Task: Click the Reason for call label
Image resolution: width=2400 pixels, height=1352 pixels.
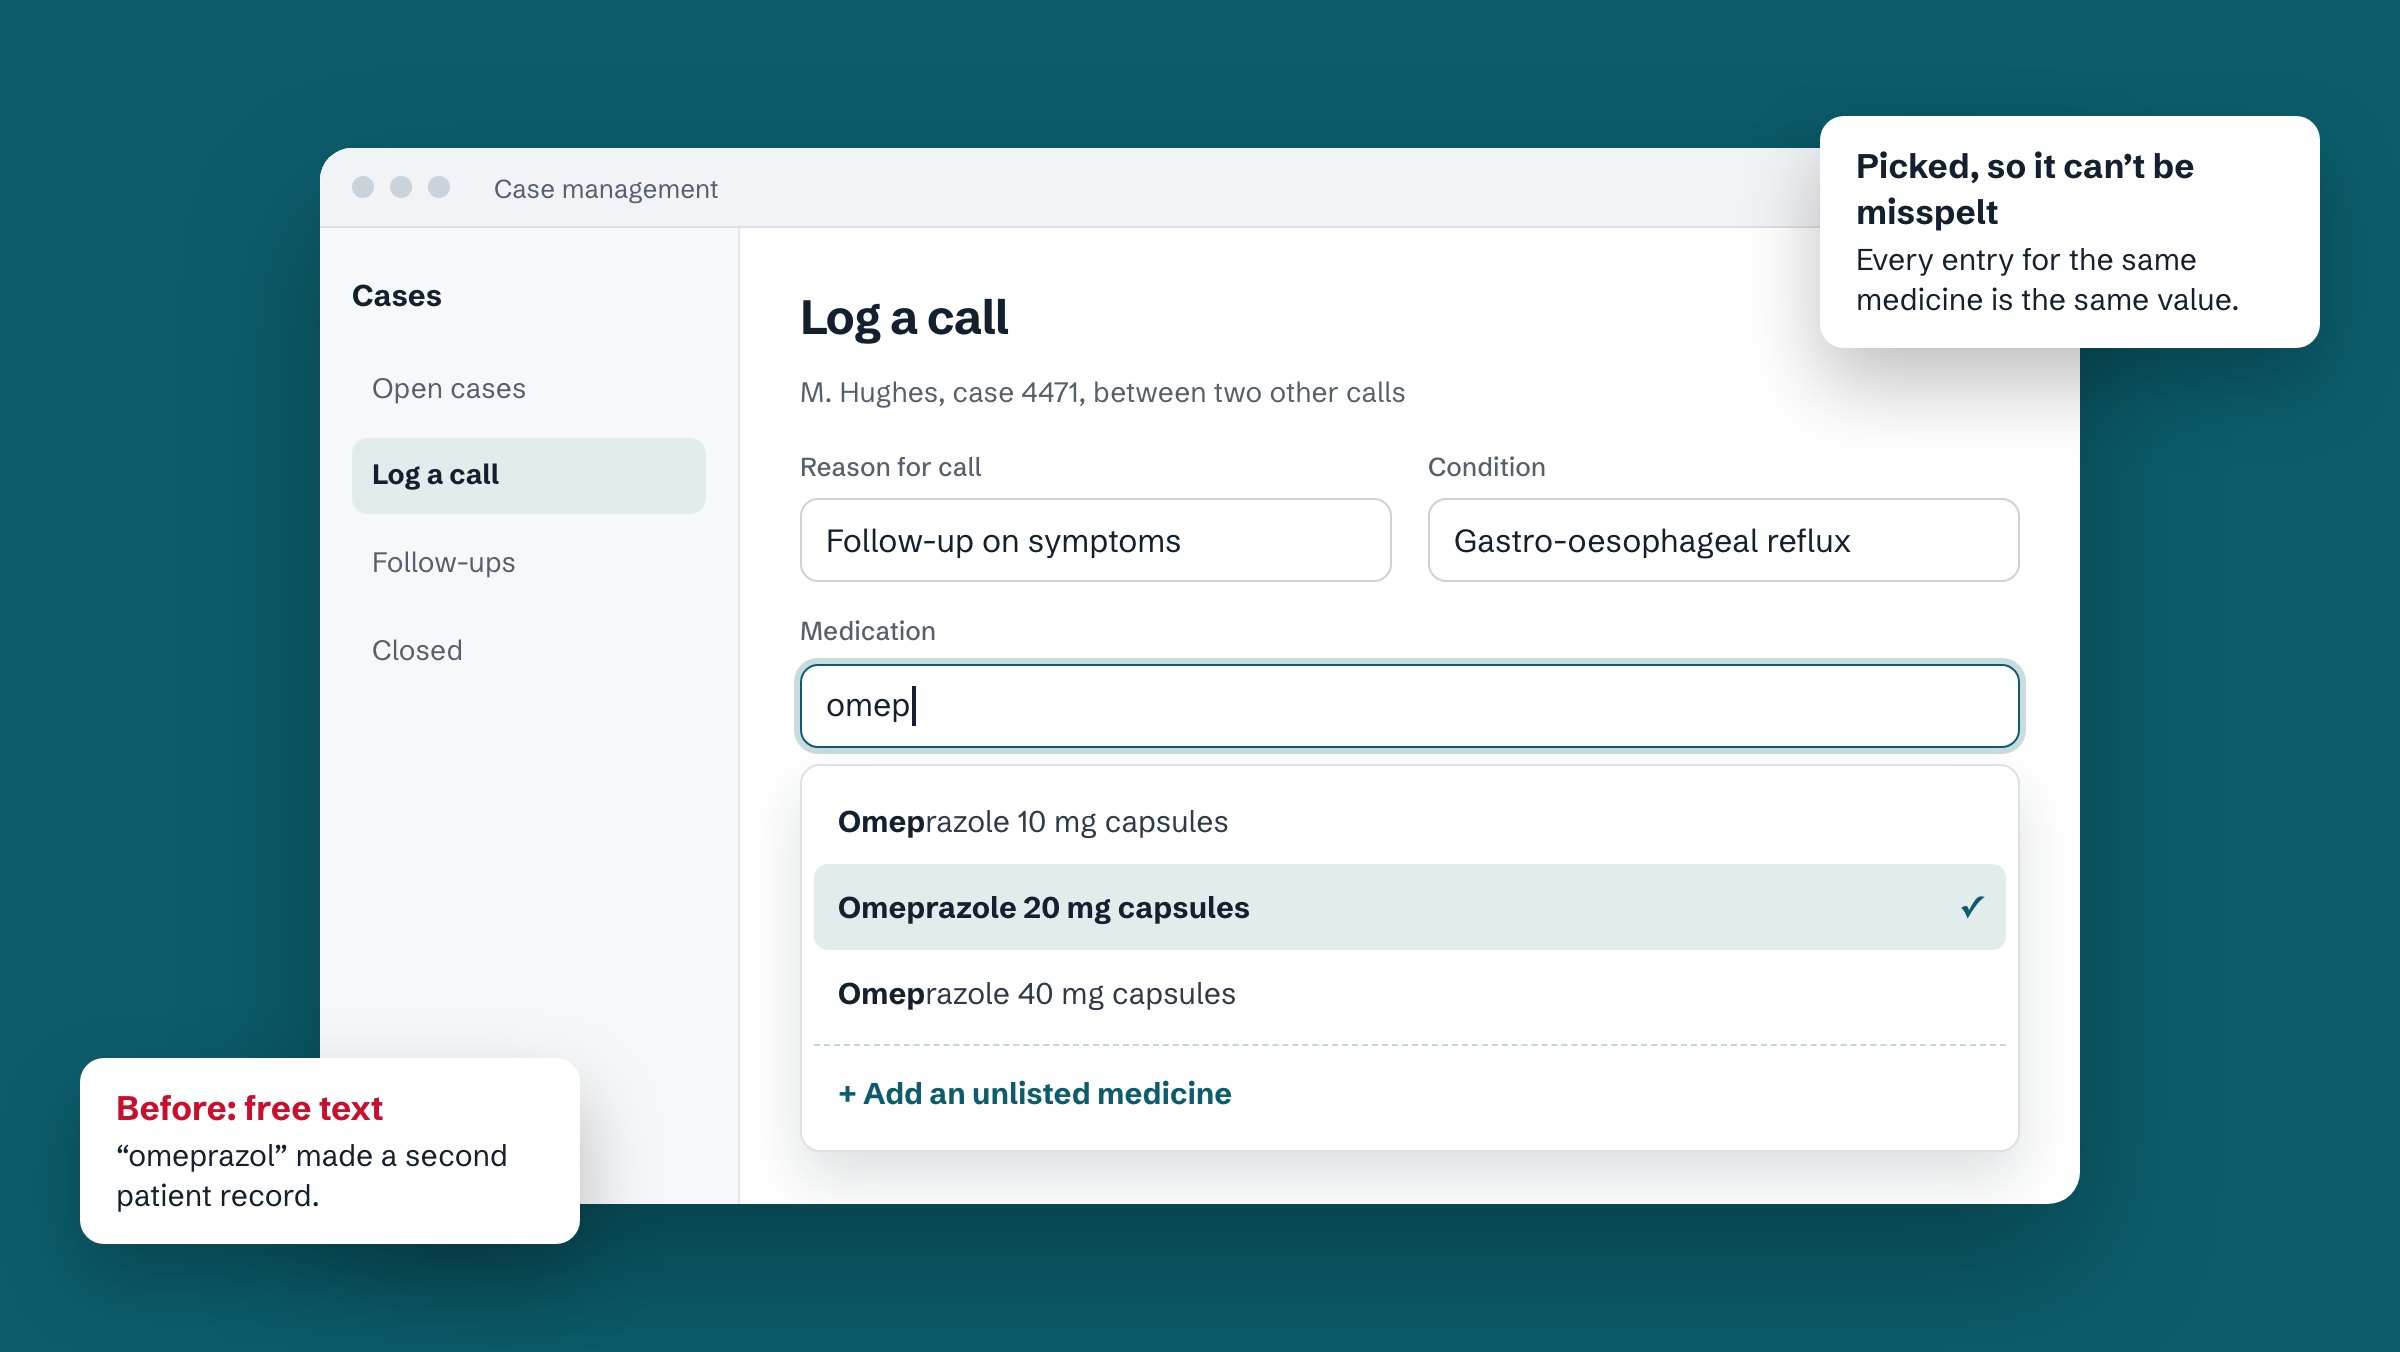Action: [890, 467]
